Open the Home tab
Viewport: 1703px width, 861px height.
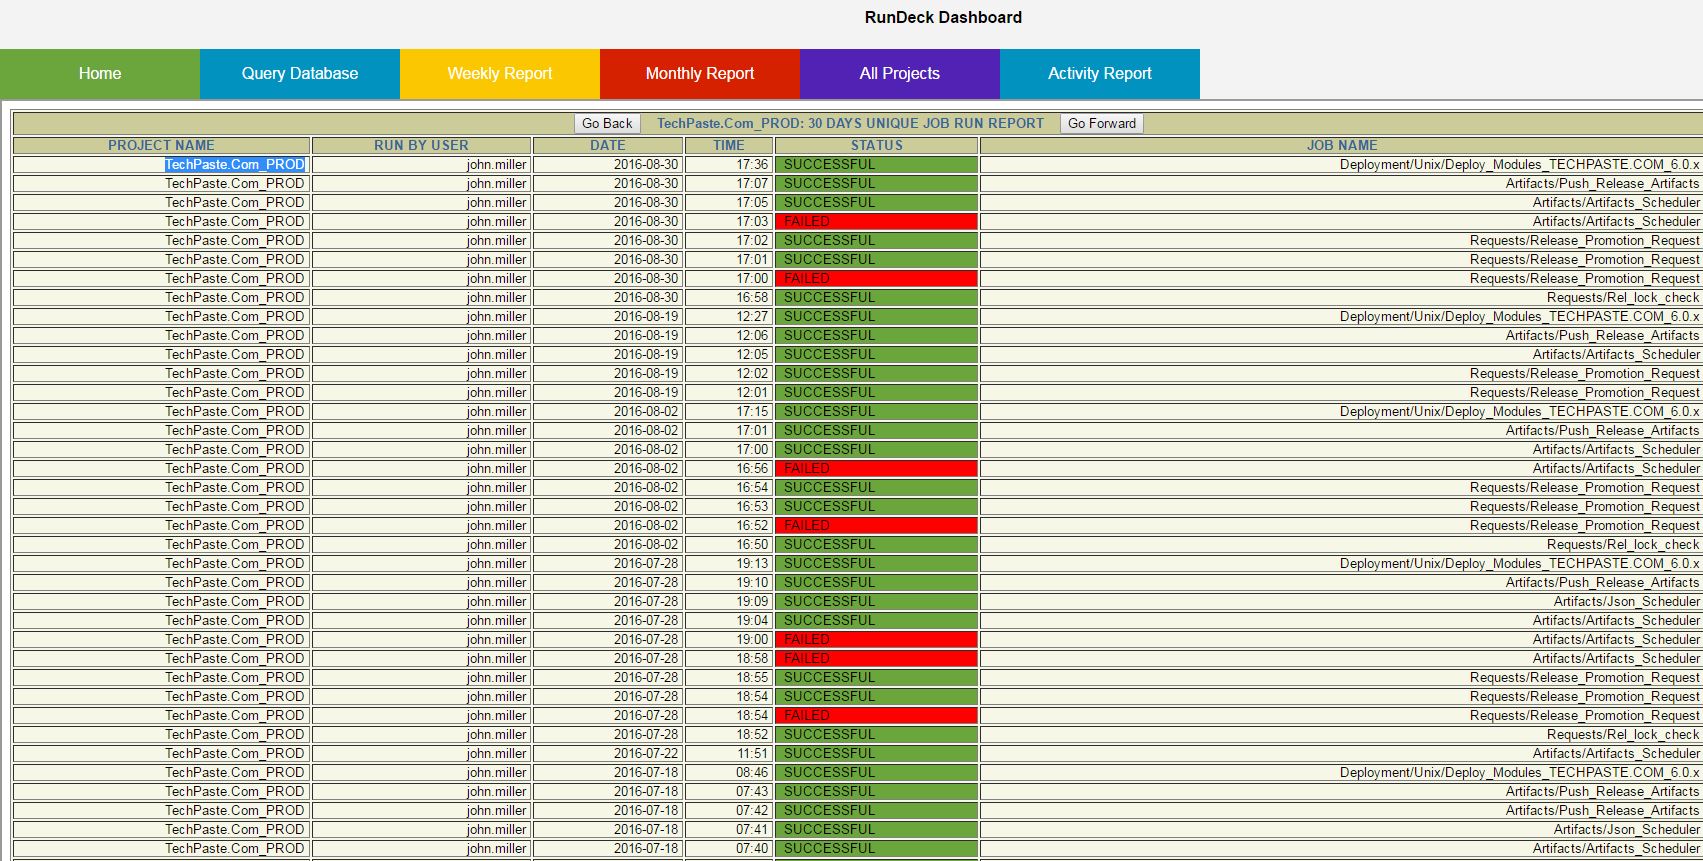tap(100, 74)
